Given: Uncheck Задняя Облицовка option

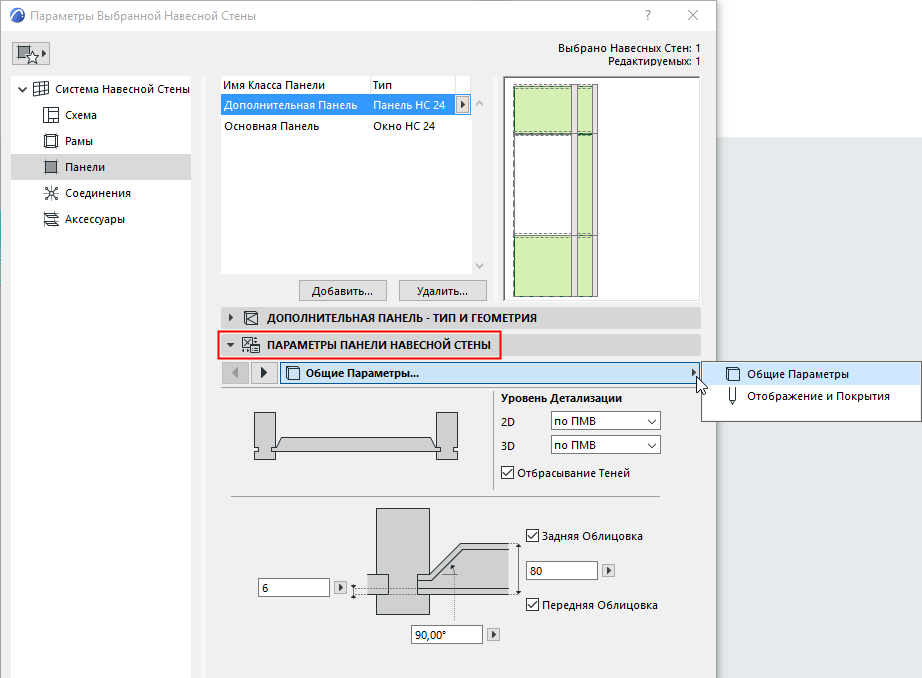Looking at the screenshot, I should coord(531,535).
